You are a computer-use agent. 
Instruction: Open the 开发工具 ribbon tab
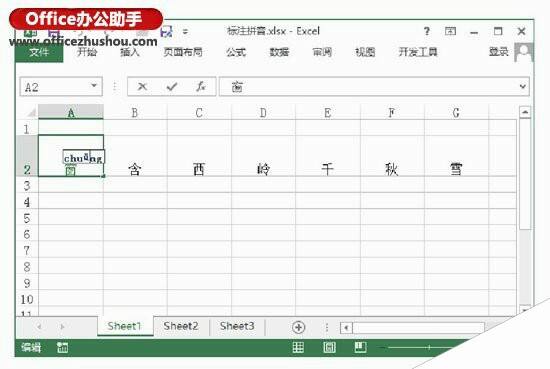coord(418,52)
